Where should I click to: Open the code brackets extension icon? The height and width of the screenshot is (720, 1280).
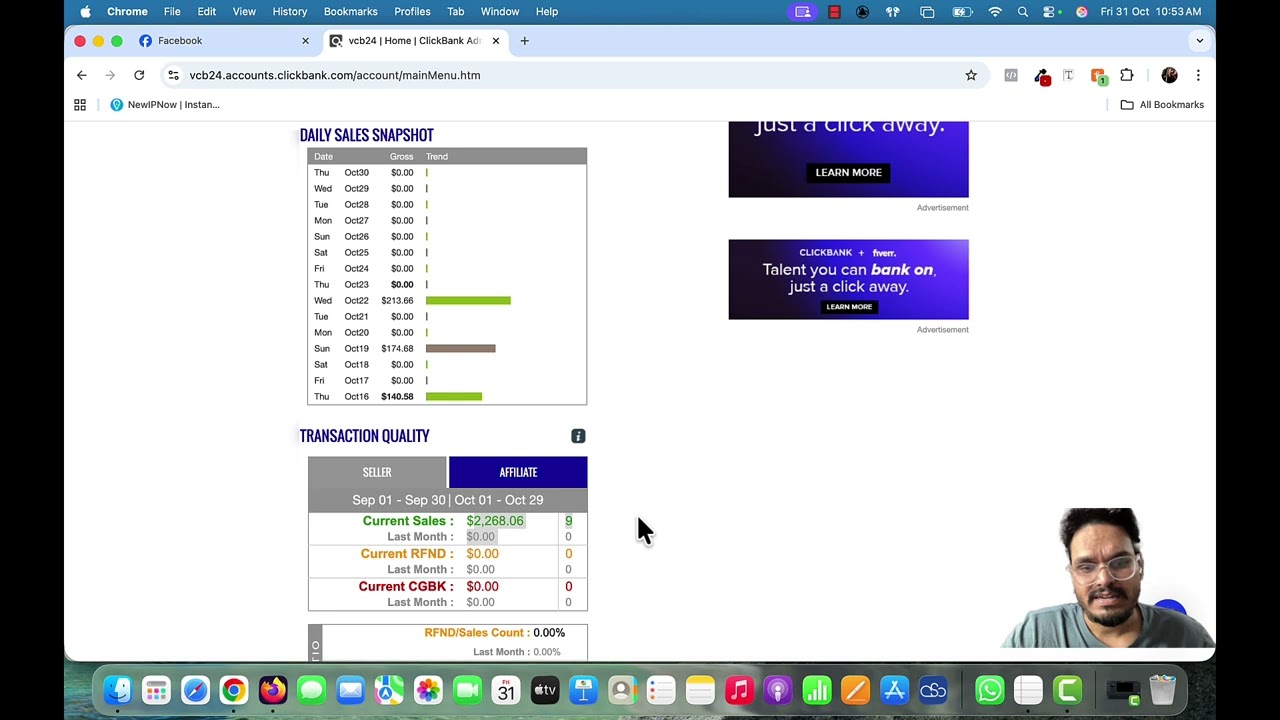1011,75
